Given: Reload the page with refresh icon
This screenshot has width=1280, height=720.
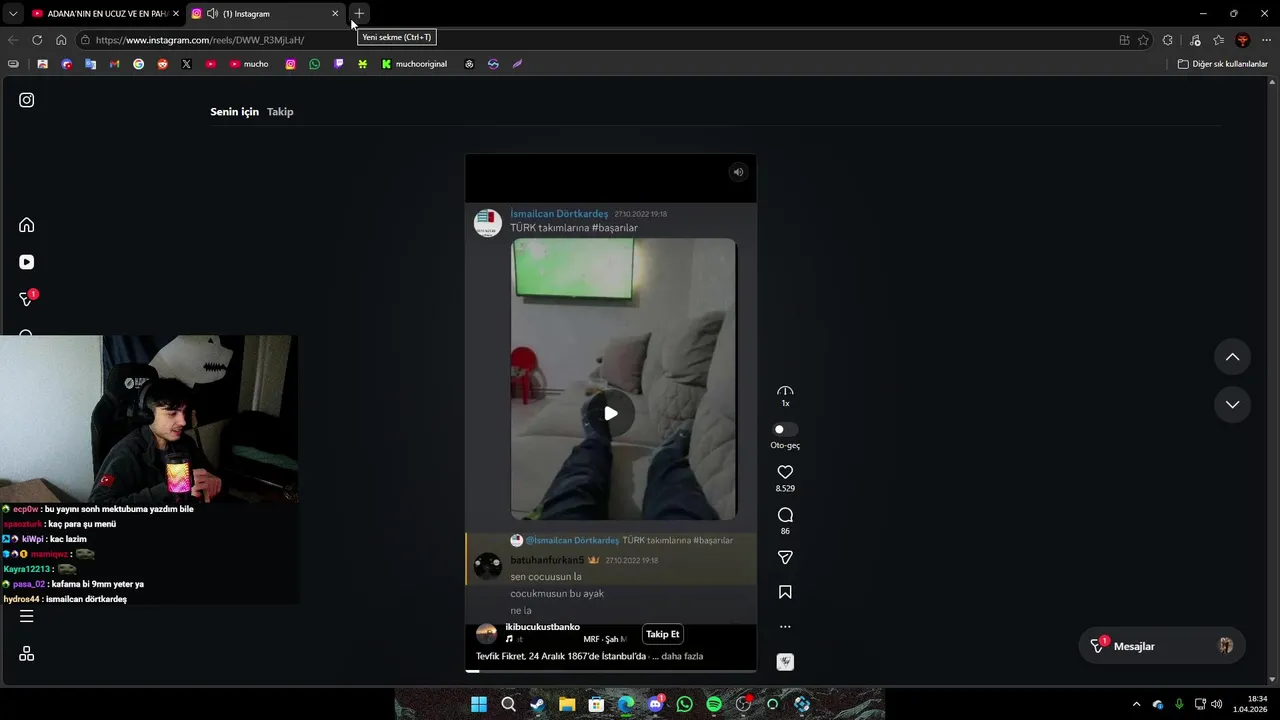Looking at the screenshot, I should click(x=37, y=40).
